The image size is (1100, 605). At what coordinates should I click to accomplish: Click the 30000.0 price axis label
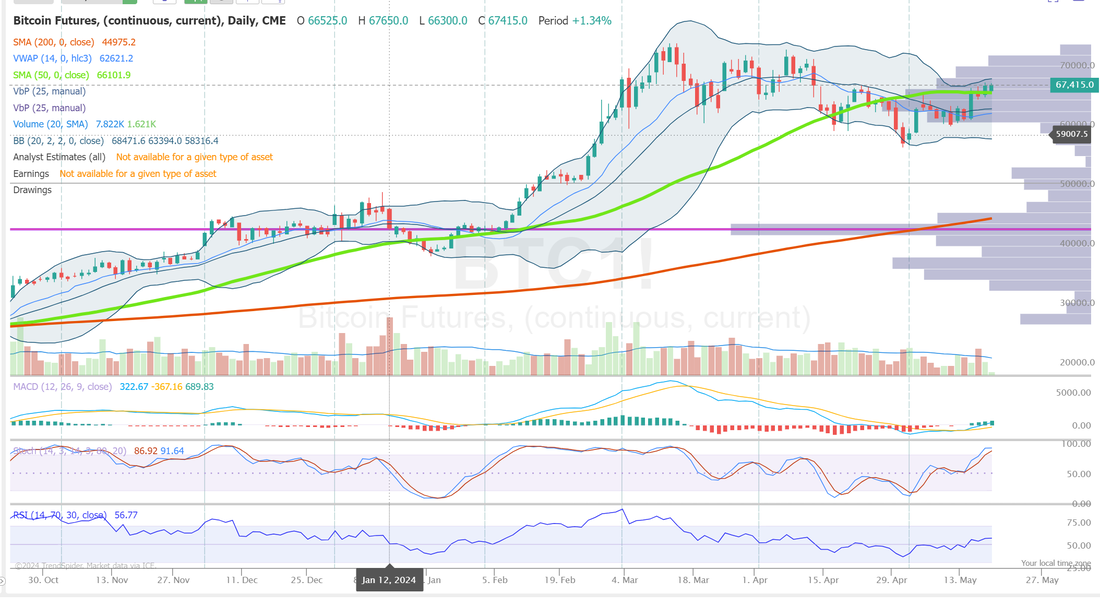pos(1078,303)
